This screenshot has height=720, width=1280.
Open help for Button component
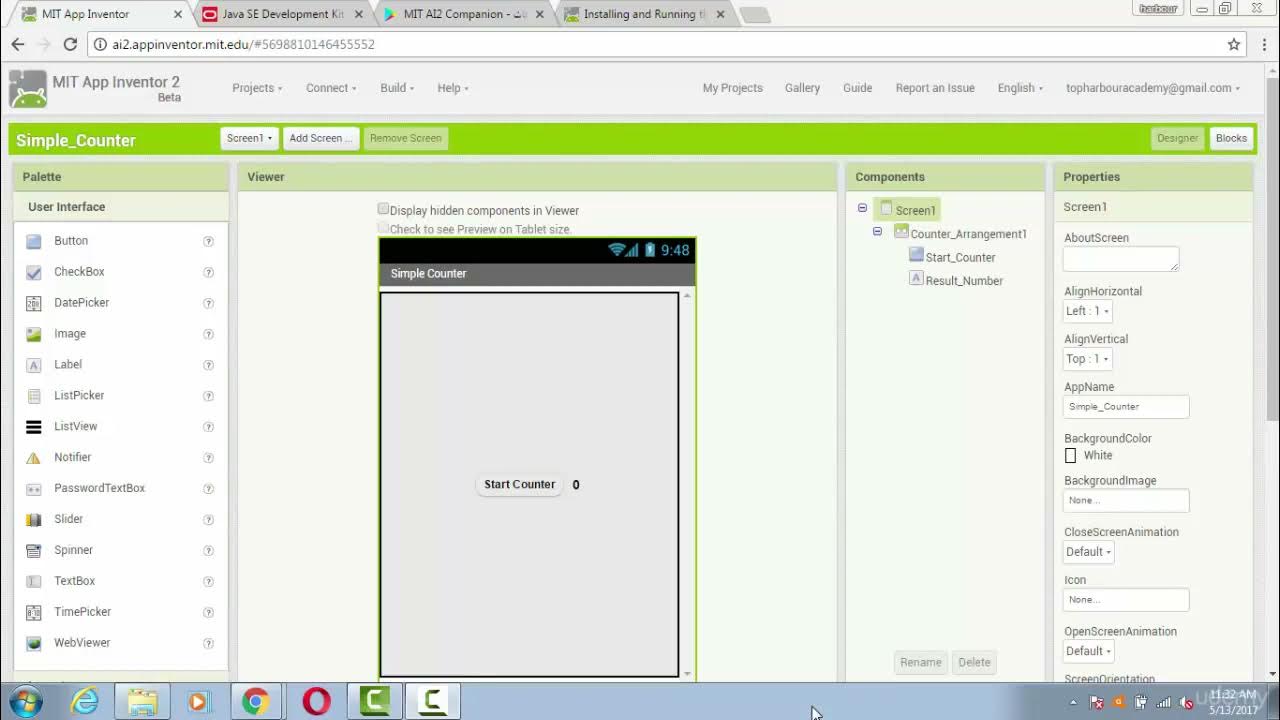(209, 241)
